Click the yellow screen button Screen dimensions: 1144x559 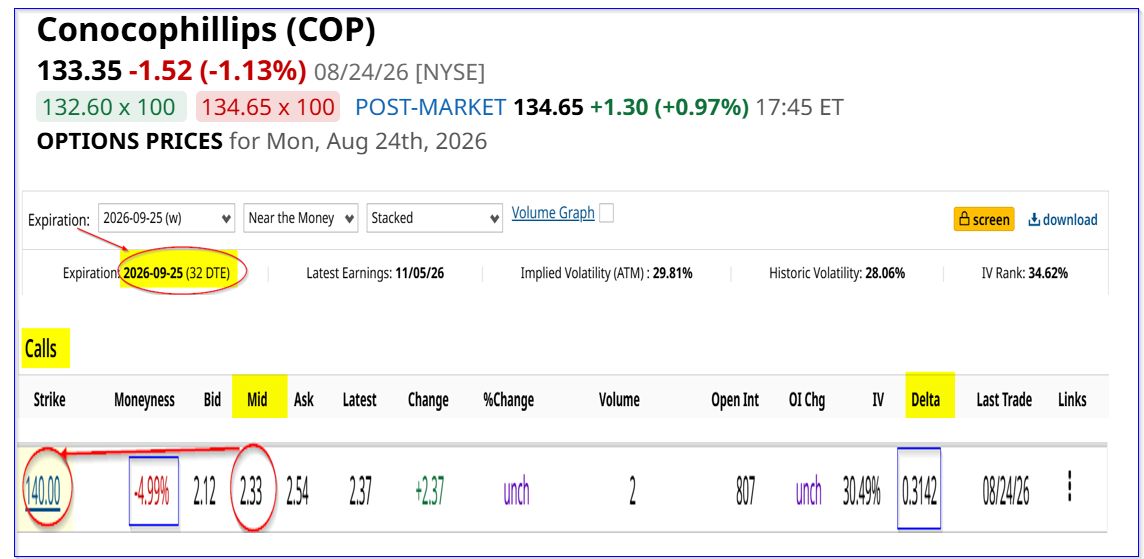pyautogui.click(x=983, y=220)
